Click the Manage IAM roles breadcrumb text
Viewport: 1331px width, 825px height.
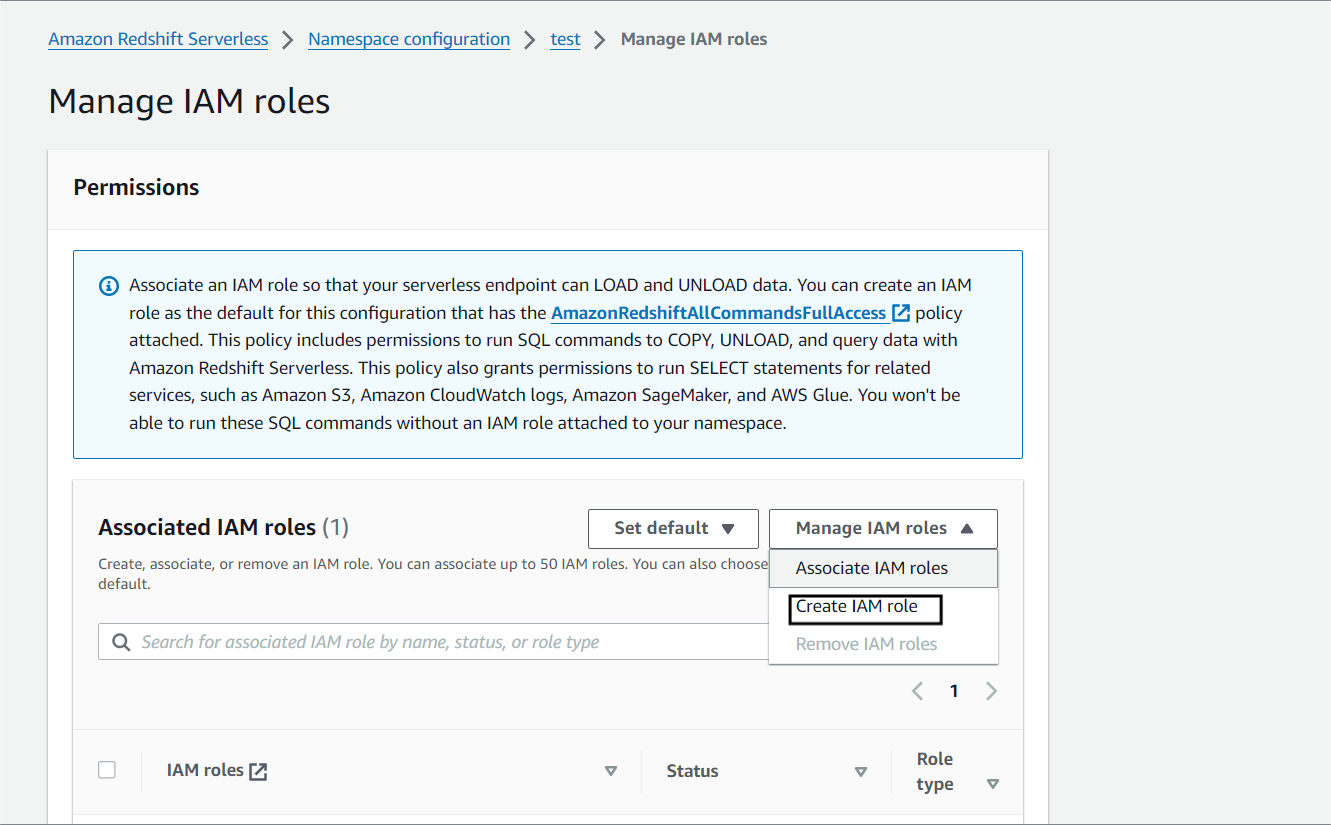click(x=694, y=39)
